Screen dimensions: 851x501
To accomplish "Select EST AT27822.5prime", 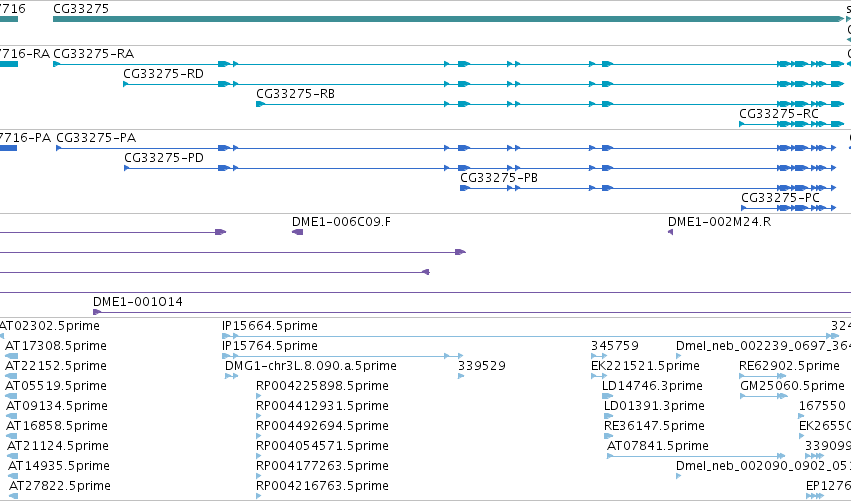I will (60, 486).
